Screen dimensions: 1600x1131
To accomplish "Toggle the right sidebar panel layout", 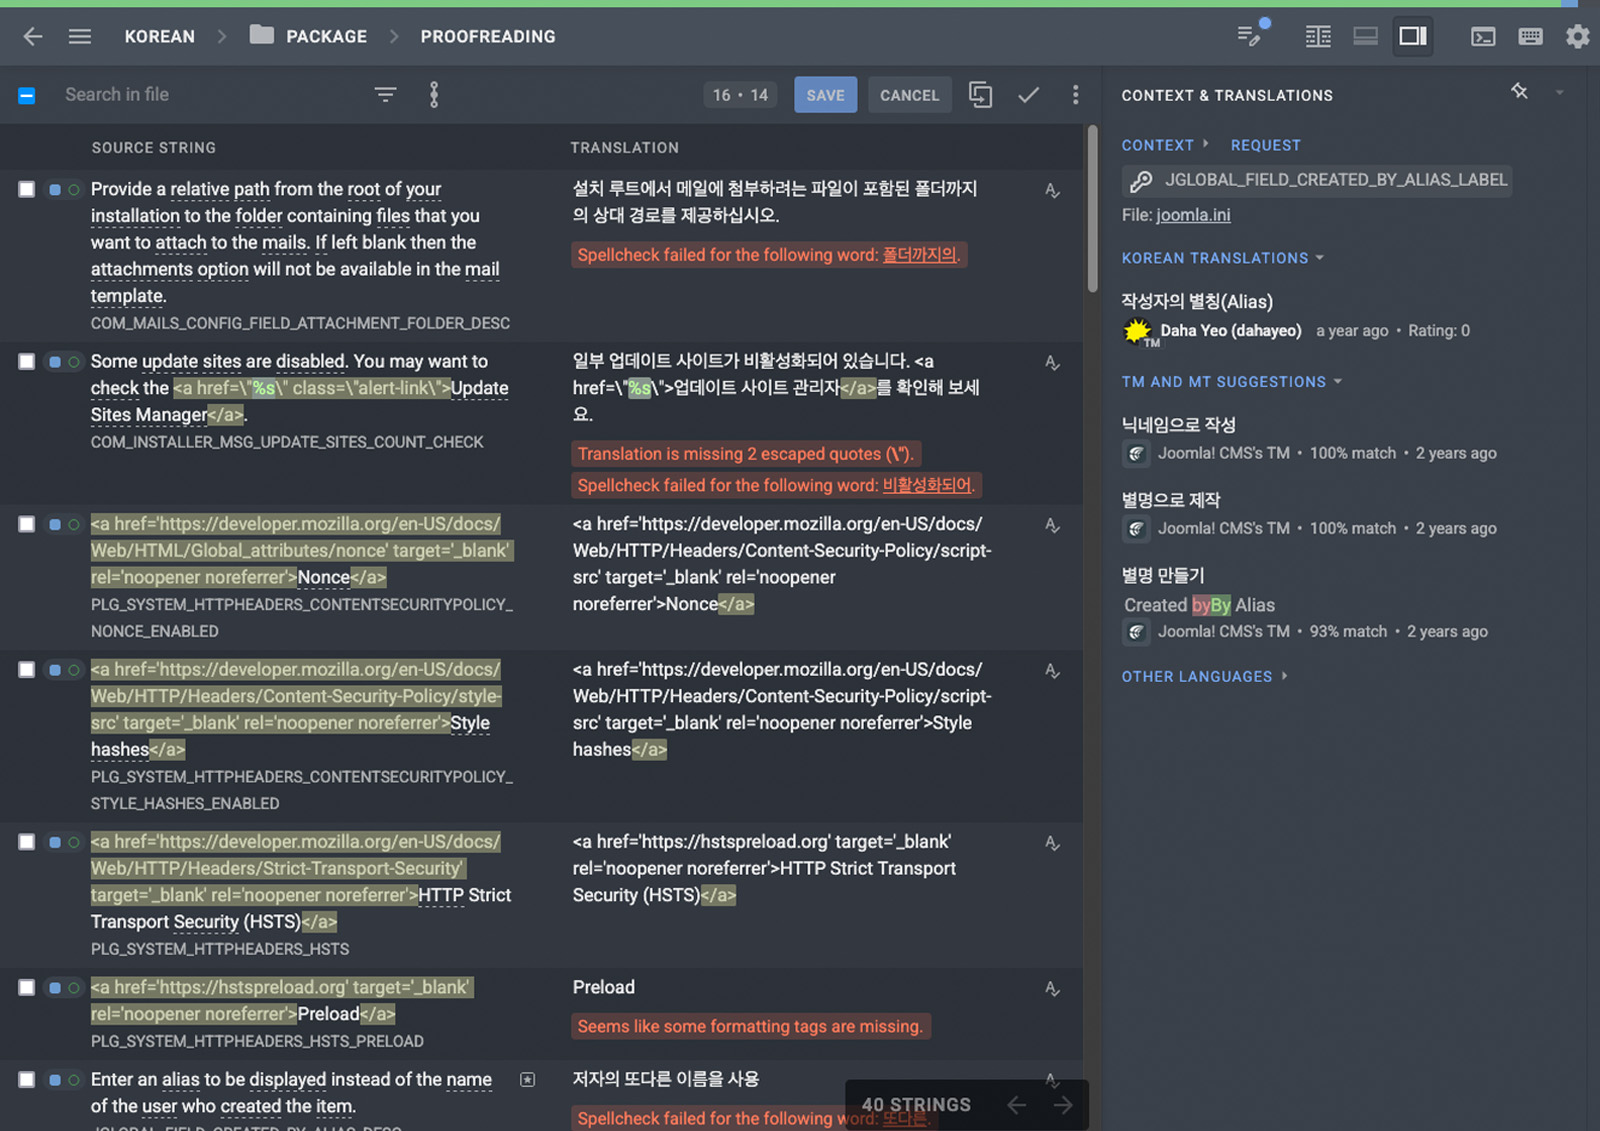I will coord(1412,36).
